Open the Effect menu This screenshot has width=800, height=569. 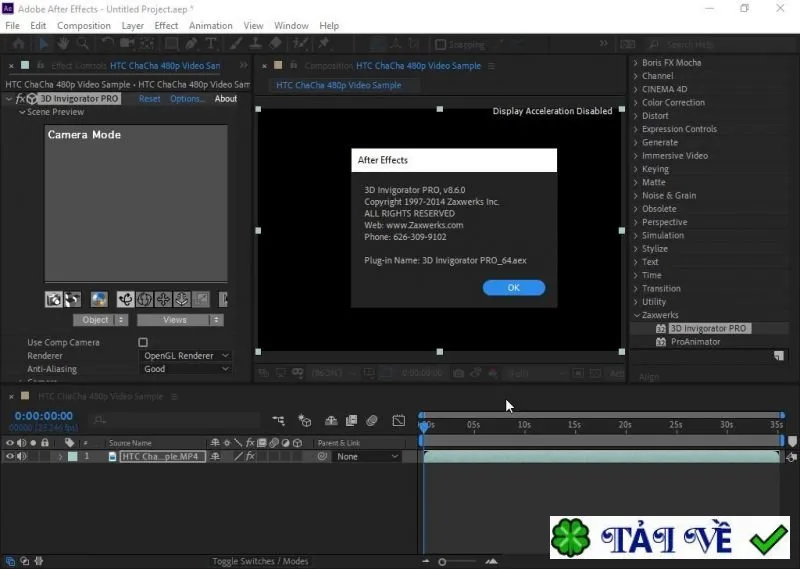[166, 26]
